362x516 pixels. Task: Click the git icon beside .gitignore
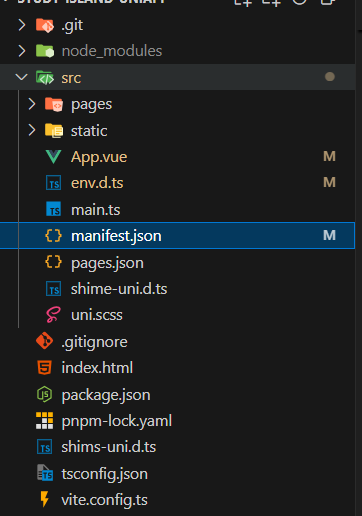[45, 341]
